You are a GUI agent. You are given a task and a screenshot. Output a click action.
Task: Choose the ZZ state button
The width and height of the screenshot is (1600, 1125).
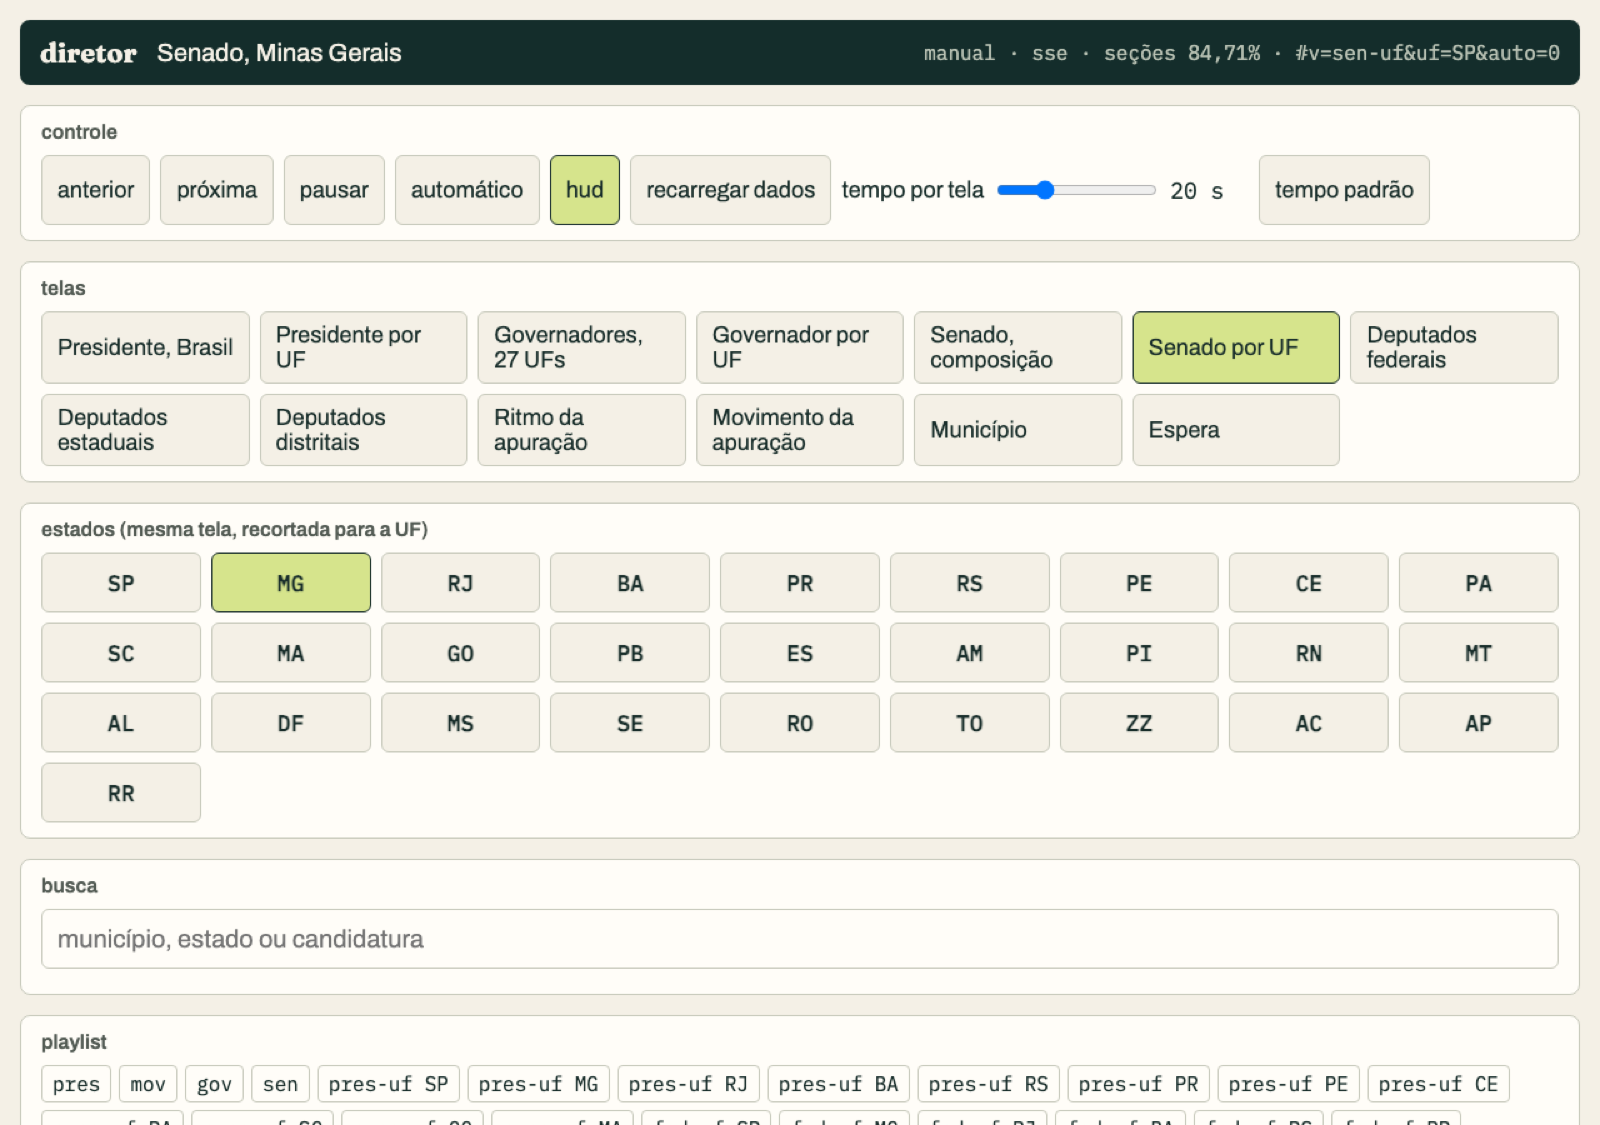pos(1139,723)
